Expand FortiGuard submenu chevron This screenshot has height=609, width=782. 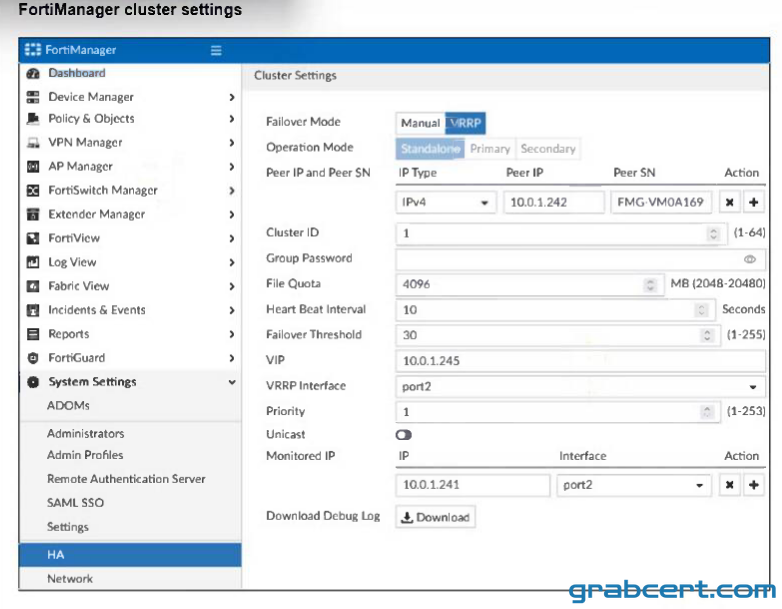point(232,358)
